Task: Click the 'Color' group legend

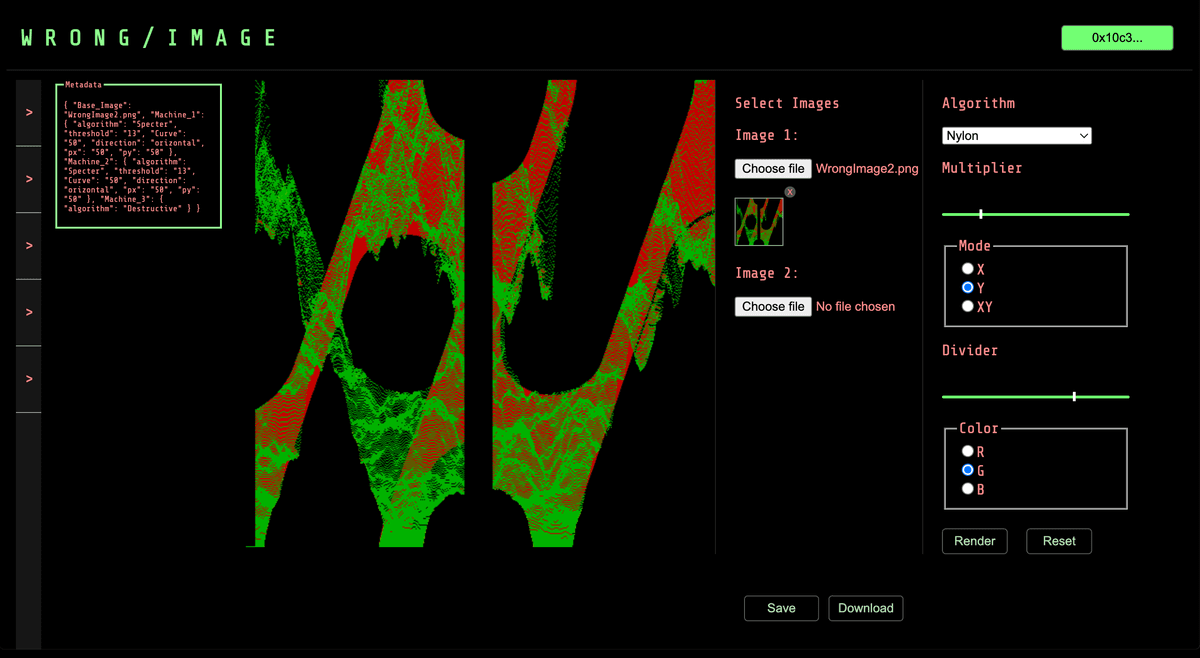Action: coord(979,428)
